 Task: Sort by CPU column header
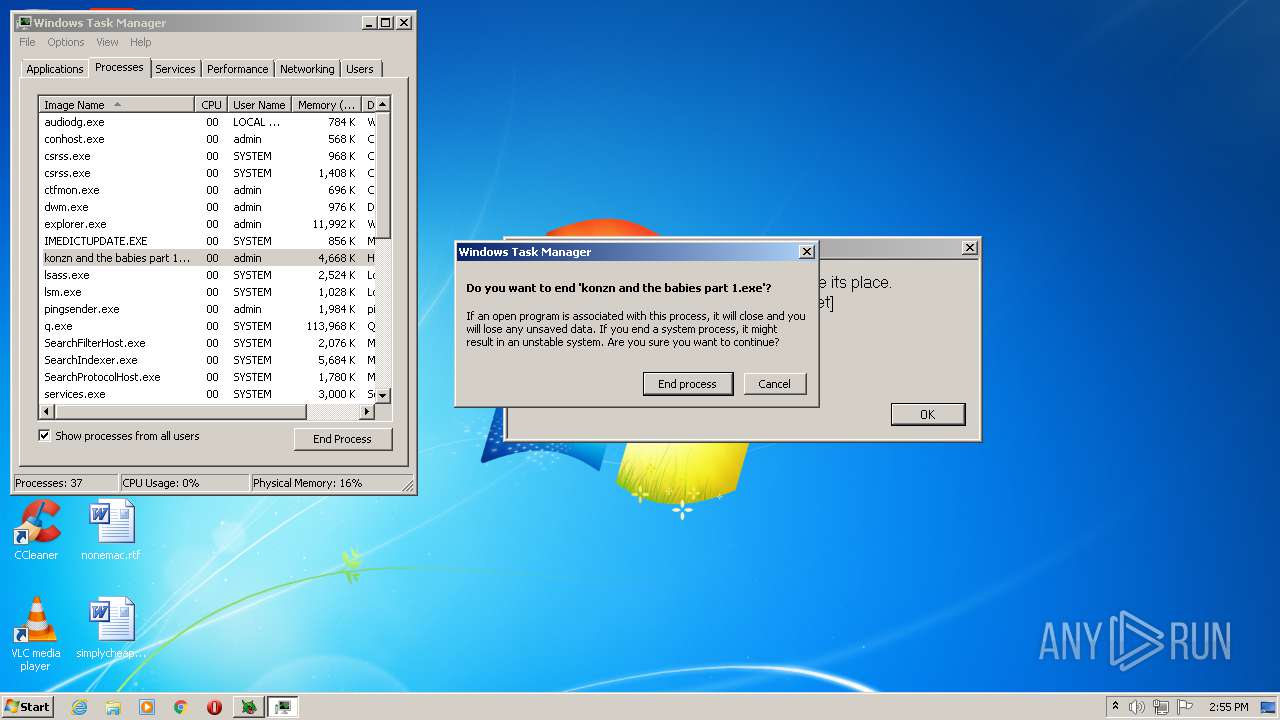211,104
